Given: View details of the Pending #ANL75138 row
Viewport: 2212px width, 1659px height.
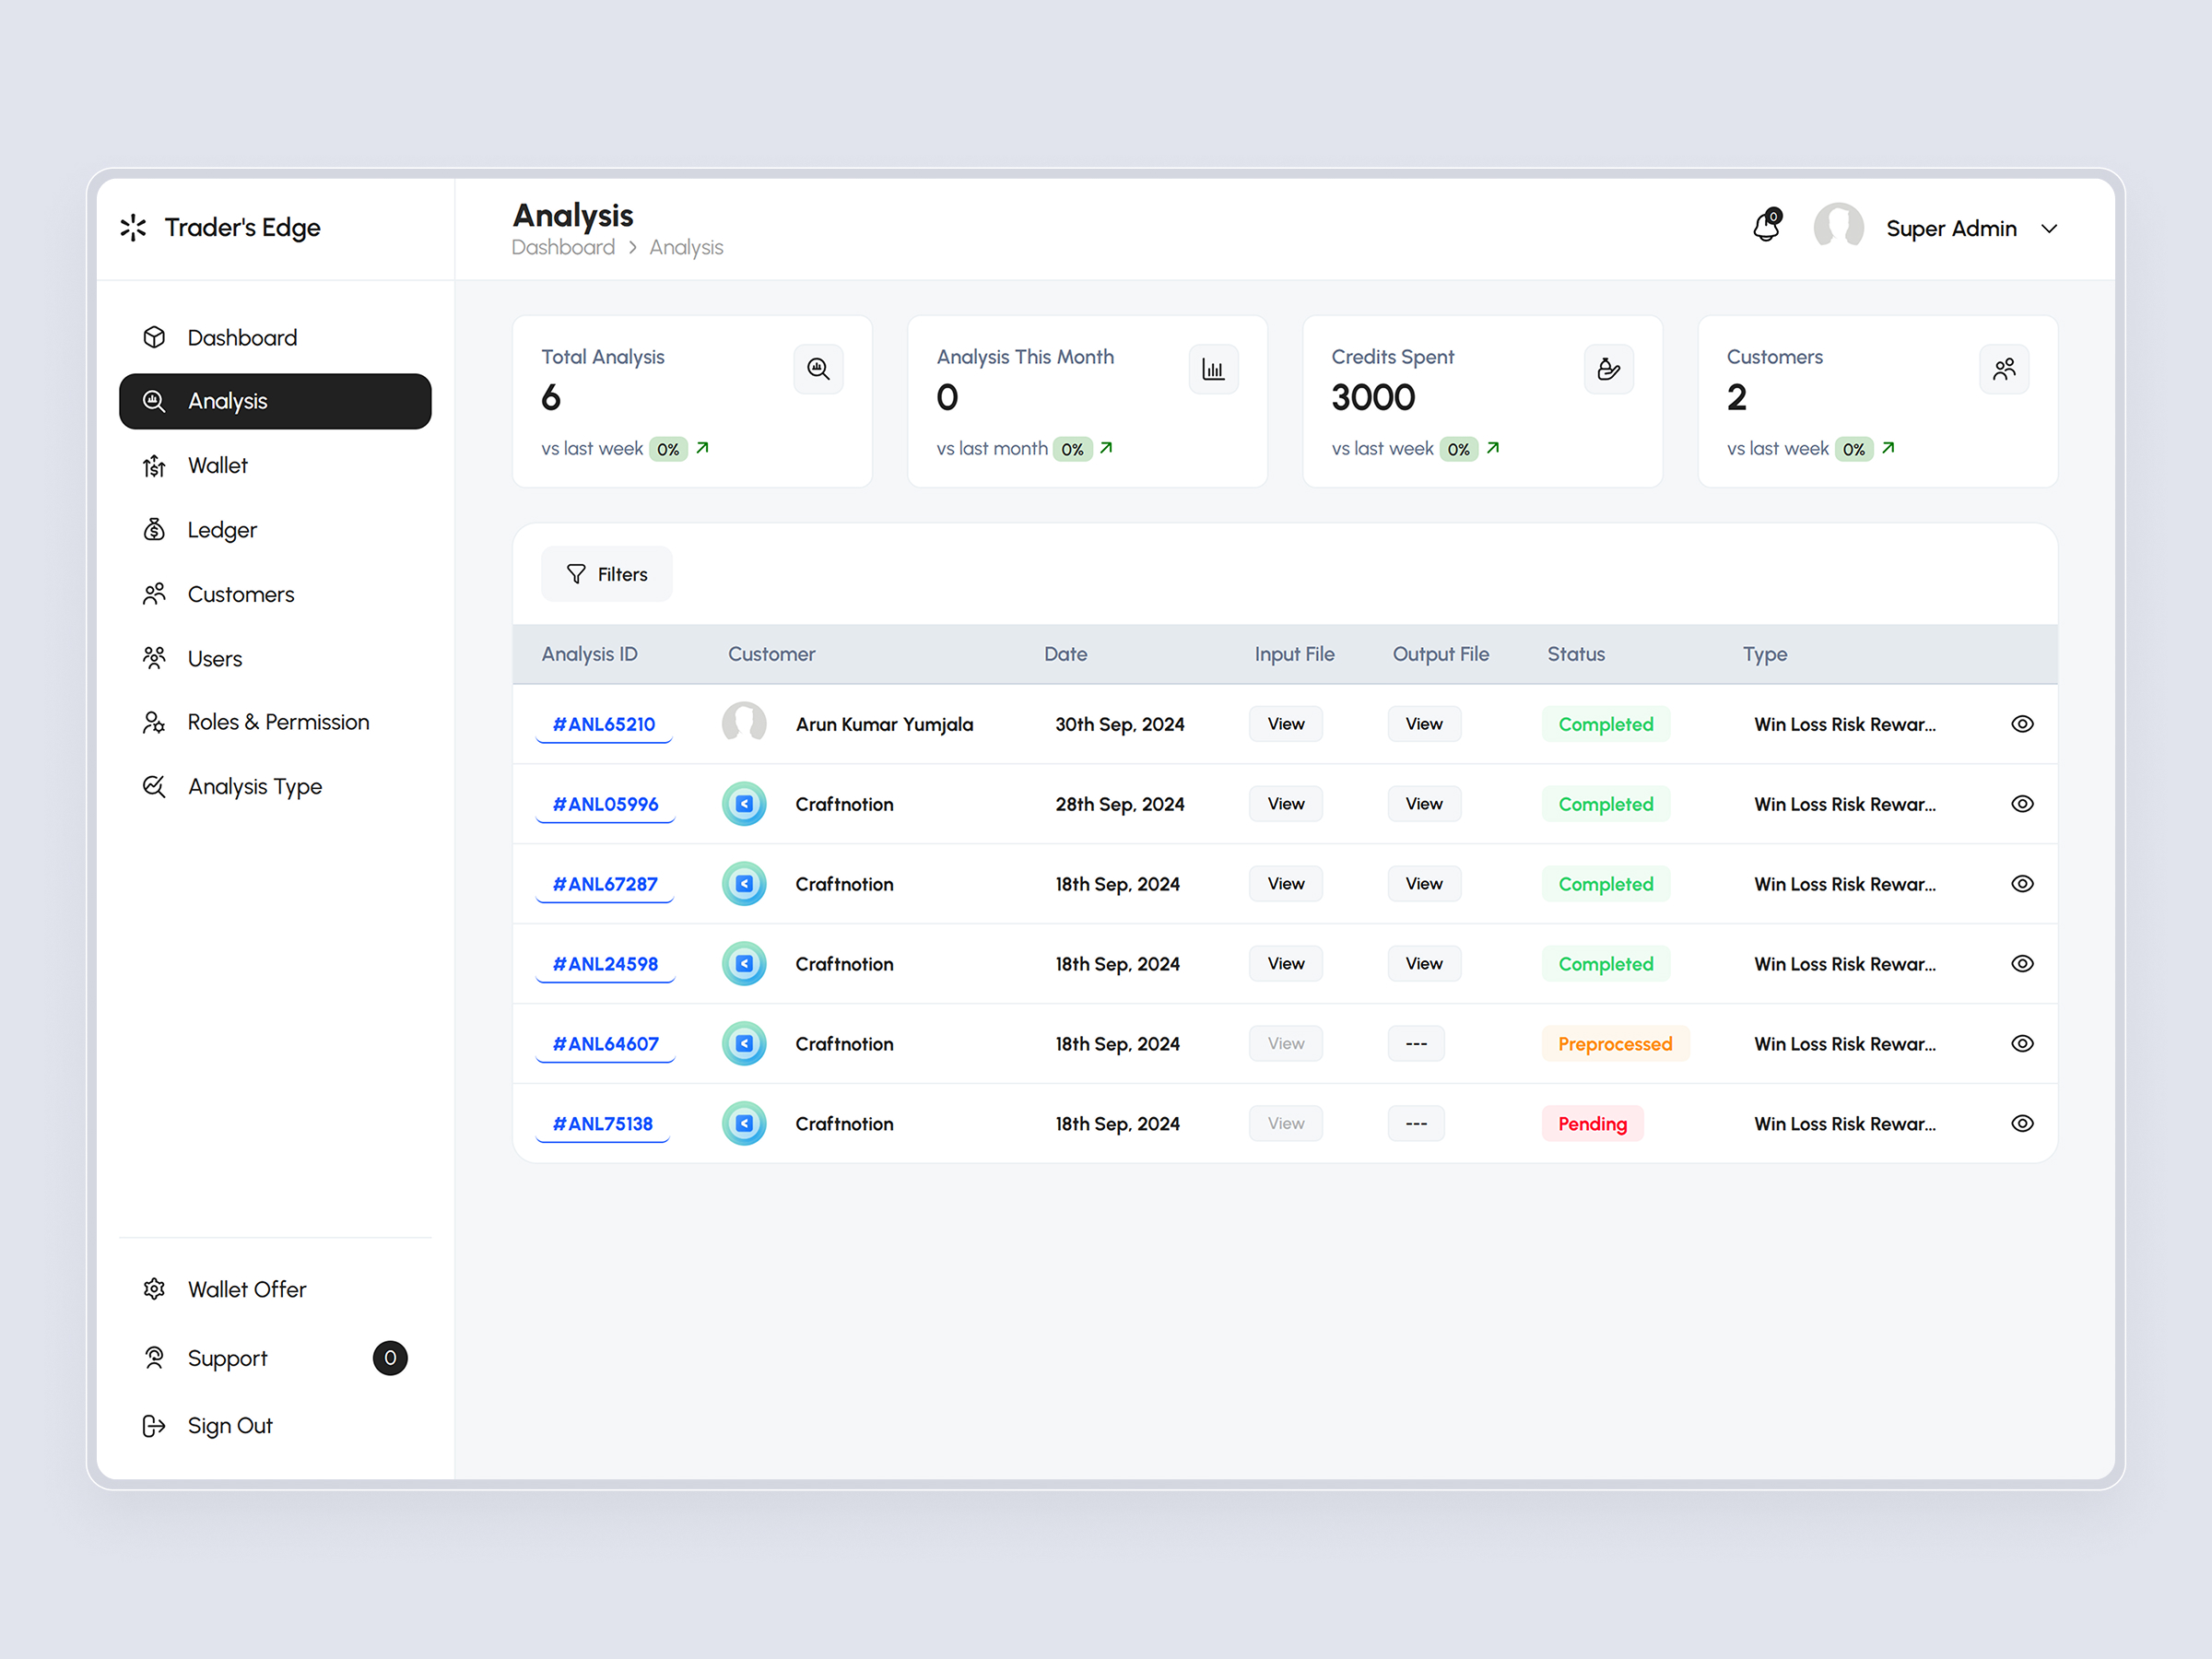Looking at the screenshot, I should (x=2022, y=1123).
